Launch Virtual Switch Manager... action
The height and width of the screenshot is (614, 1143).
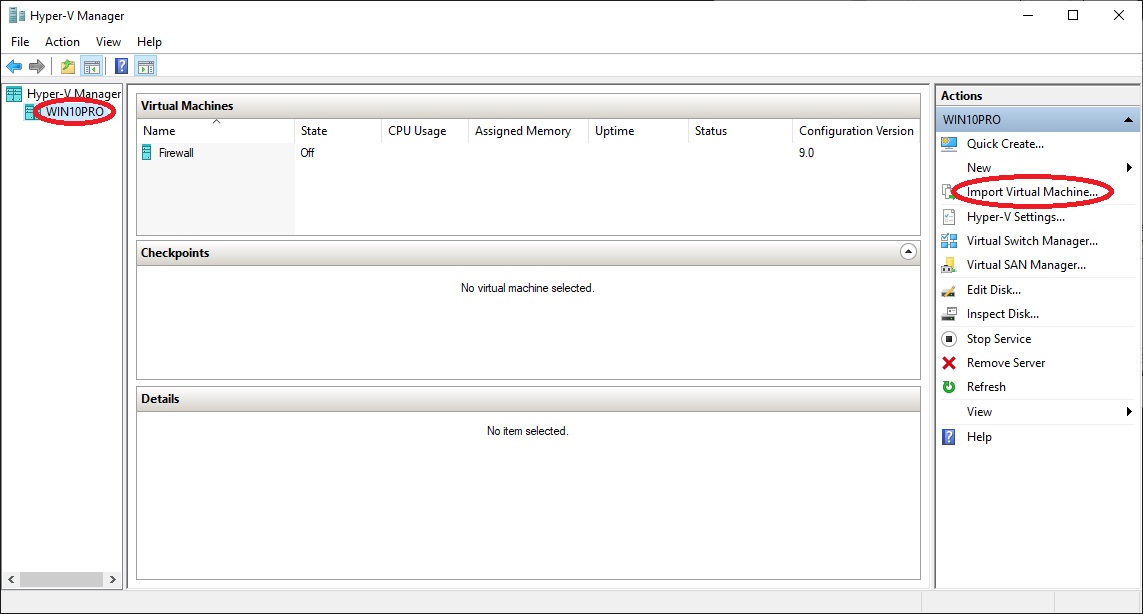click(x=1032, y=241)
